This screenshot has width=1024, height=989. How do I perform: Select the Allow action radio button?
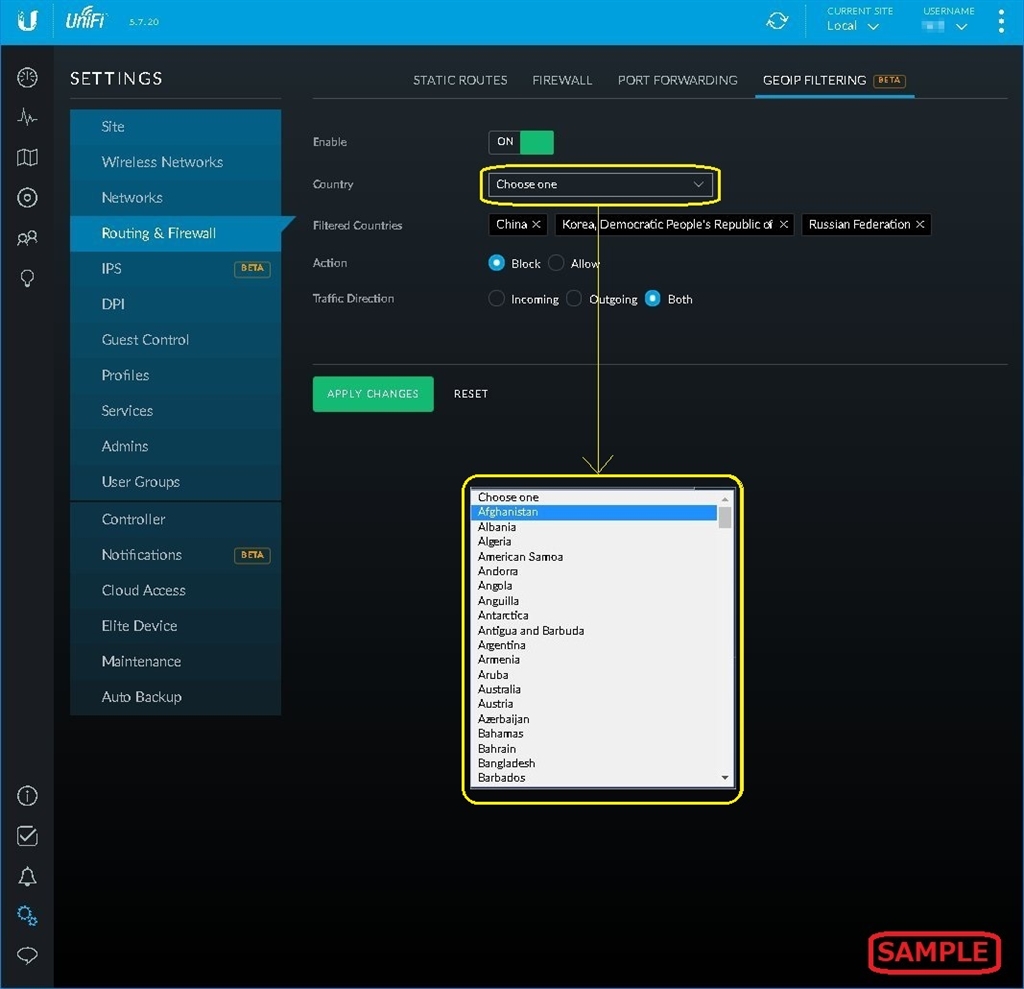556,263
